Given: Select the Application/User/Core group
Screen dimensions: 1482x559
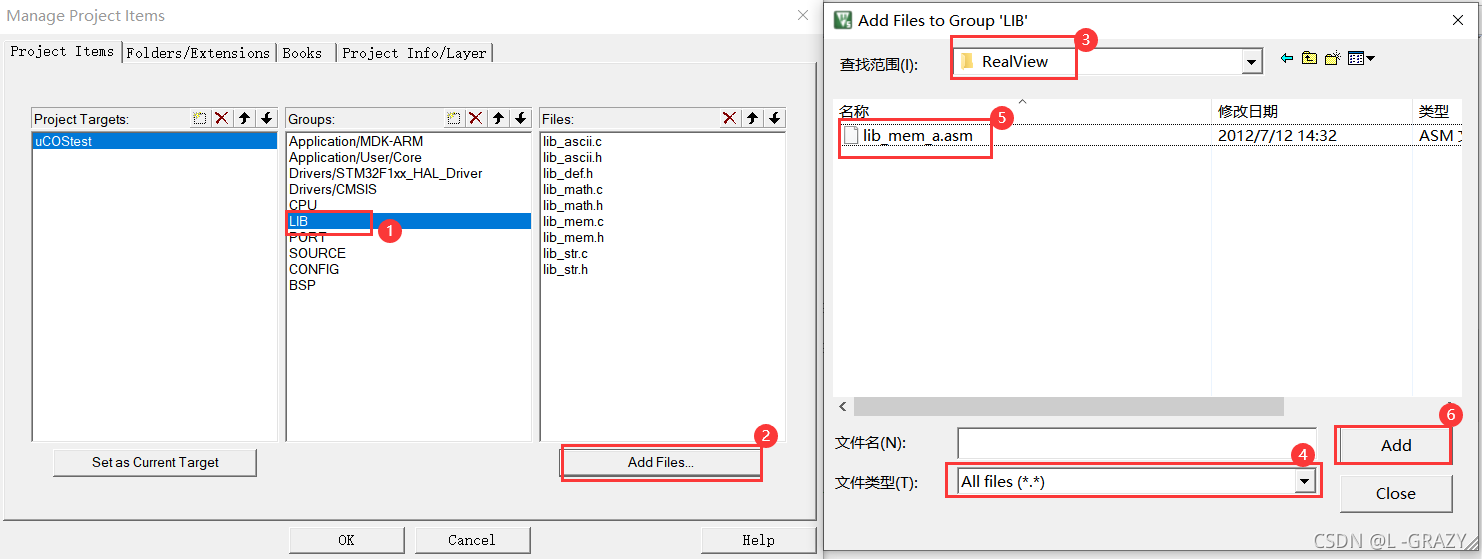Looking at the screenshot, I should (x=408, y=157).
